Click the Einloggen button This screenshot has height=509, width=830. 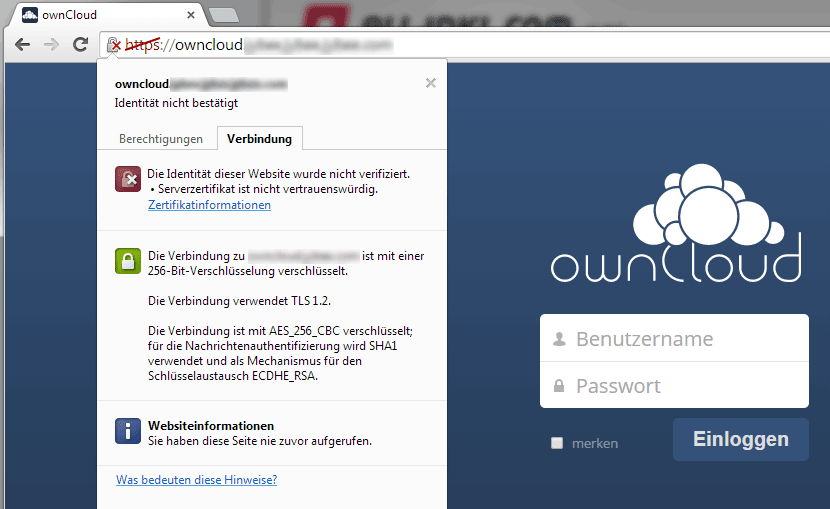click(741, 439)
